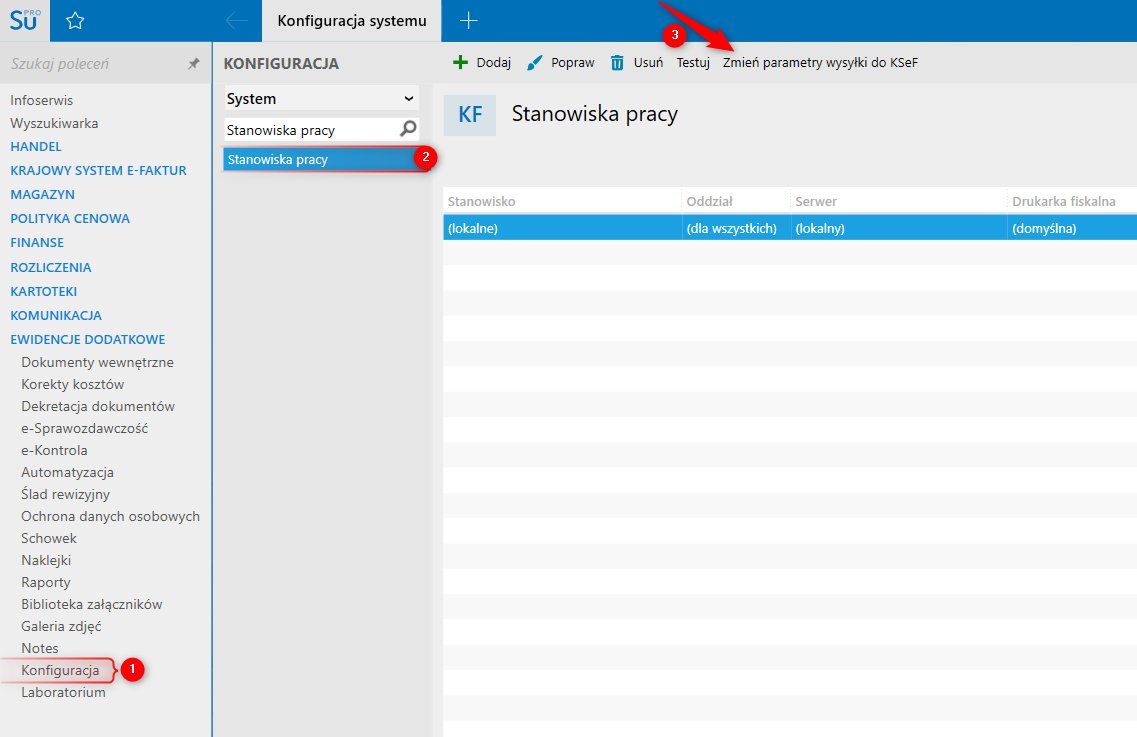Click the (lokalny) server cell
1137x737 pixels.
click(x=899, y=228)
